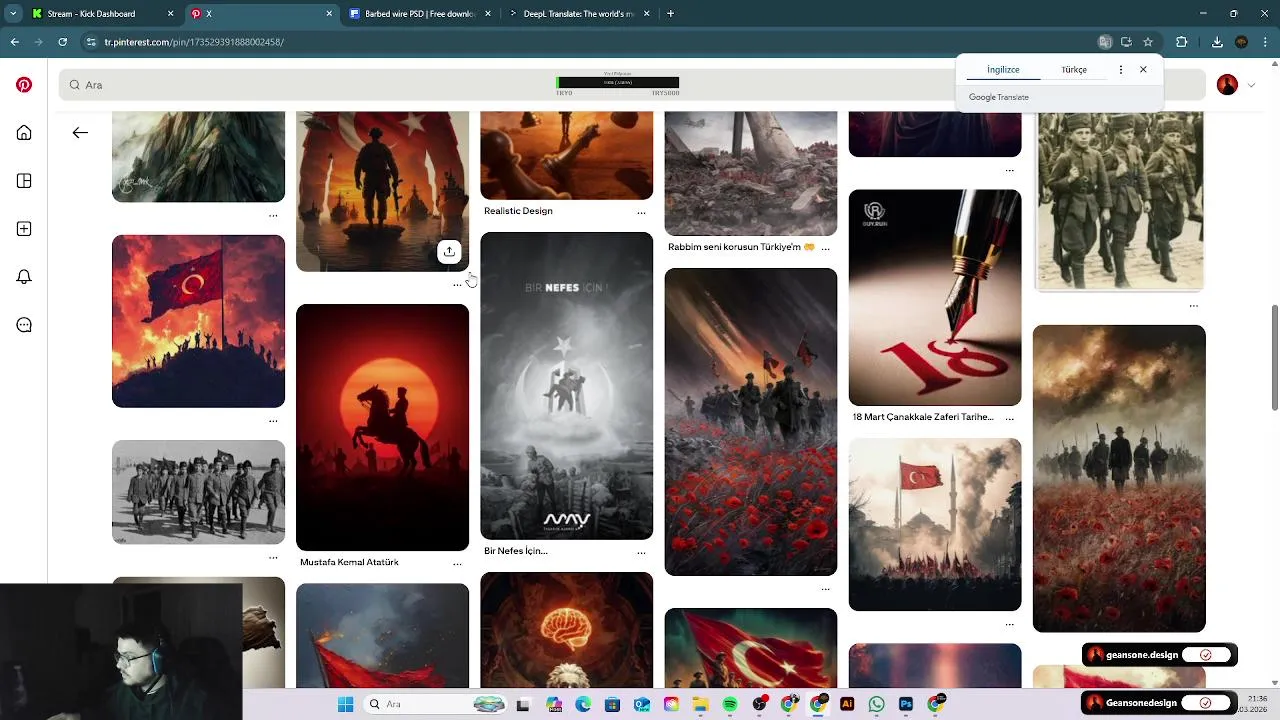Open the Bir Nefes İçin pin title

coord(516,551)
